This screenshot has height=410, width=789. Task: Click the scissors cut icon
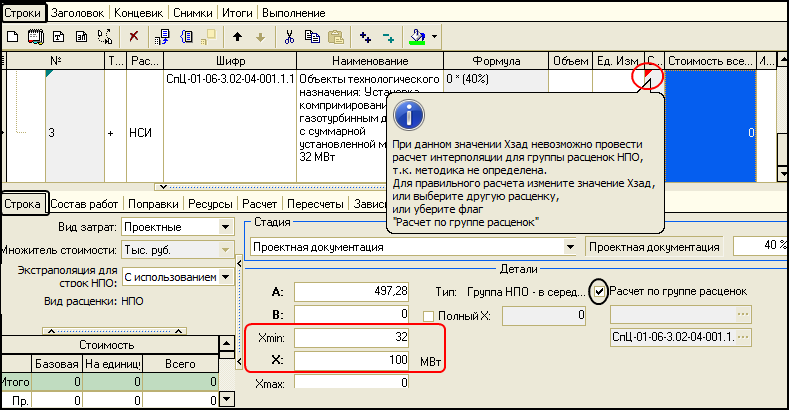289,37
